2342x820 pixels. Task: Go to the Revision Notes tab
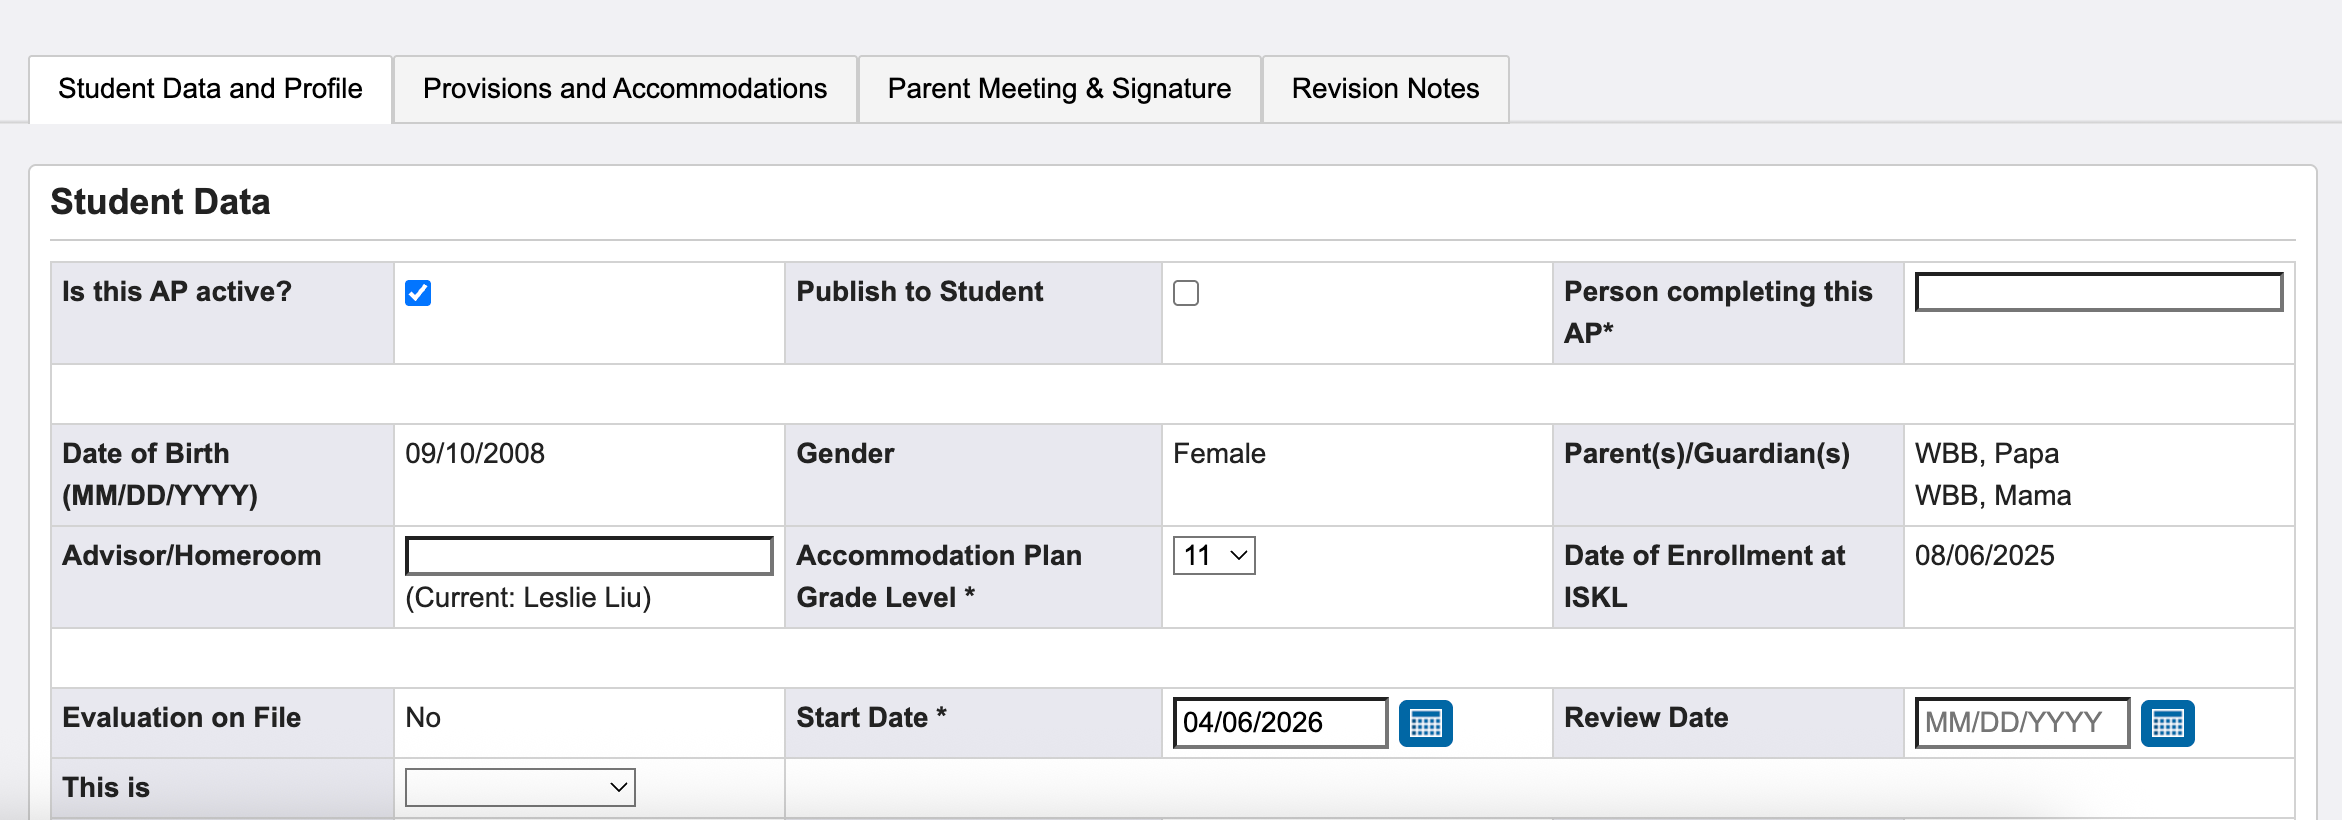(1385, 89)
